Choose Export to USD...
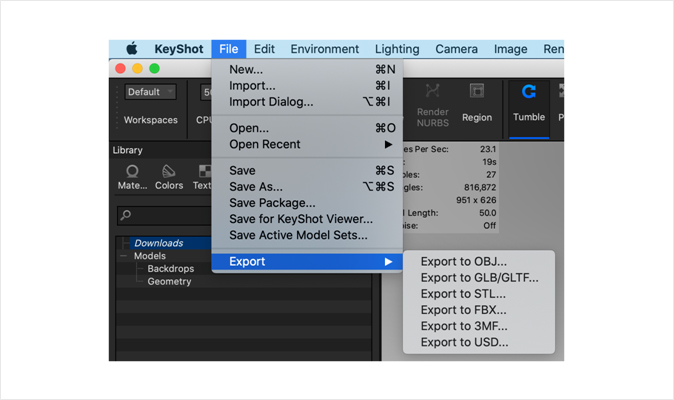674x400 pixels. pyautogui.click(x=479, y=342)
